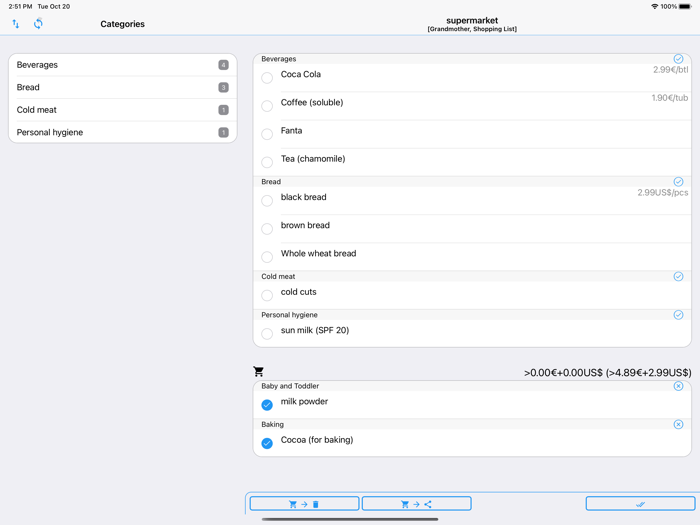Image resolution: width=700 pixels, height=525 pixels.
Task: Remove Baby and Toddler section from cart
Action: 678,386
